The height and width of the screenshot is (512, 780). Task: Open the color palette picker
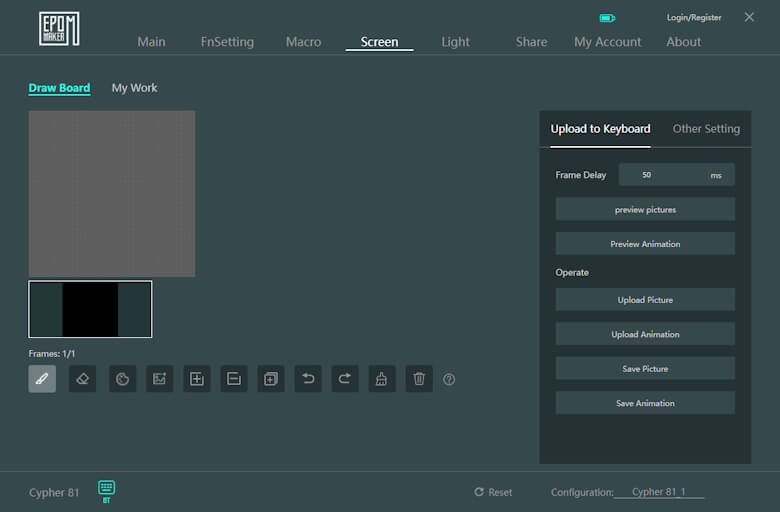(x=122, y=379)
